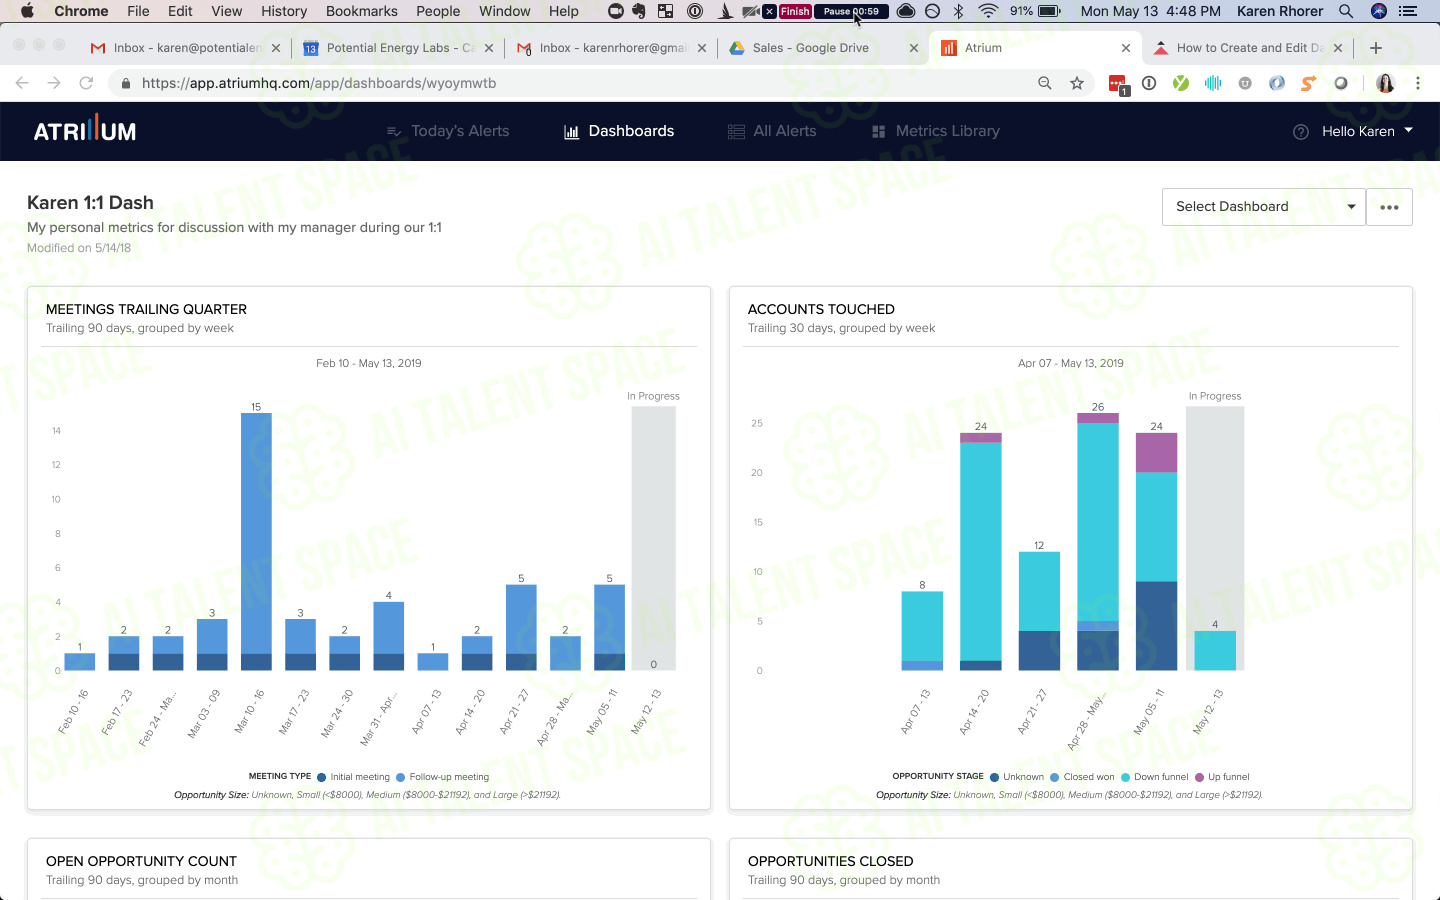This screenshot has height=900, width=1440.
Task: Click Meetings Trailing Quarter card title
Action: [146, 309]
